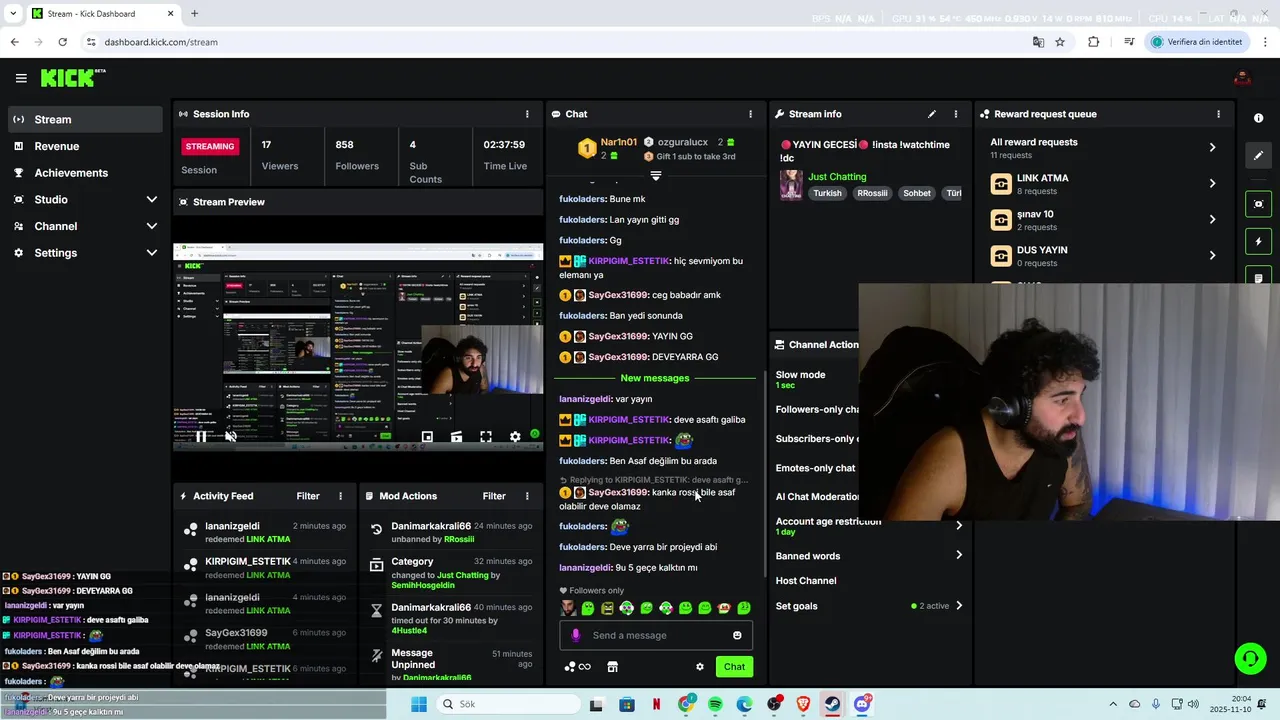Expand the Studio sidebar section

[x=85, y=199]
